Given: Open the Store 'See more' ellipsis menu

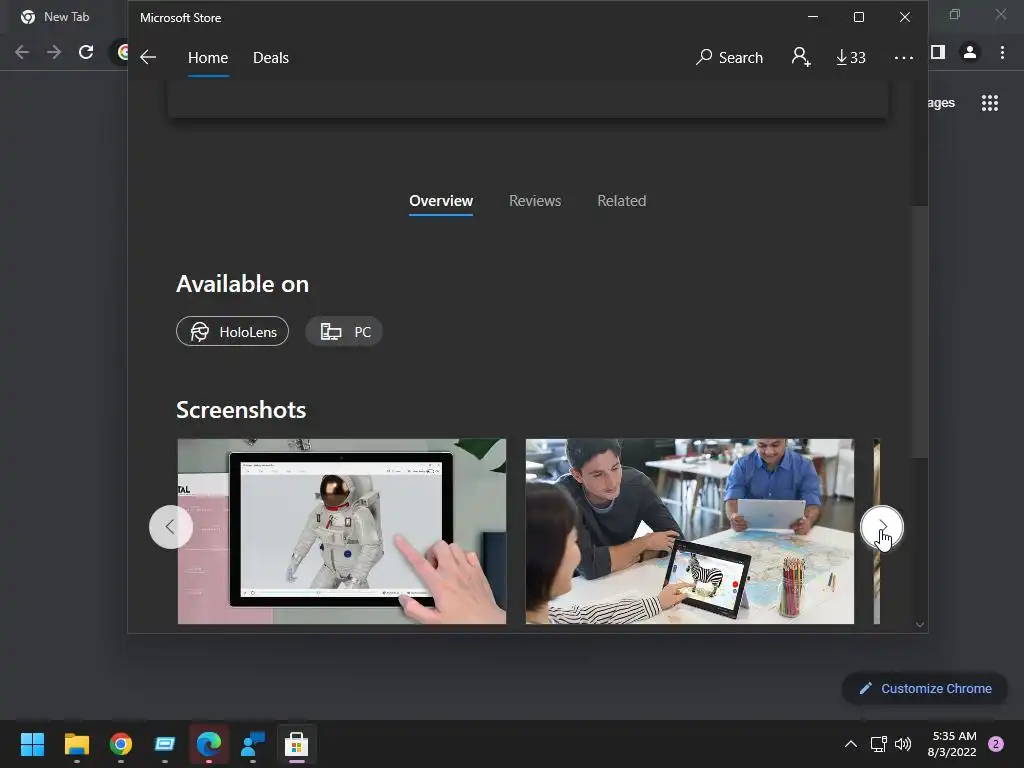Looking at the screenshot, I should click(x=904, y=57).
